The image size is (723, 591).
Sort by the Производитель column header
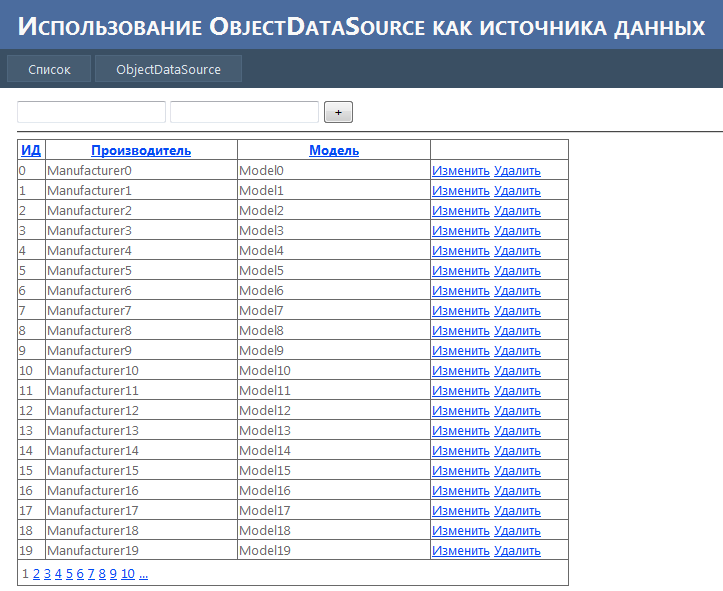click(141, 150)
